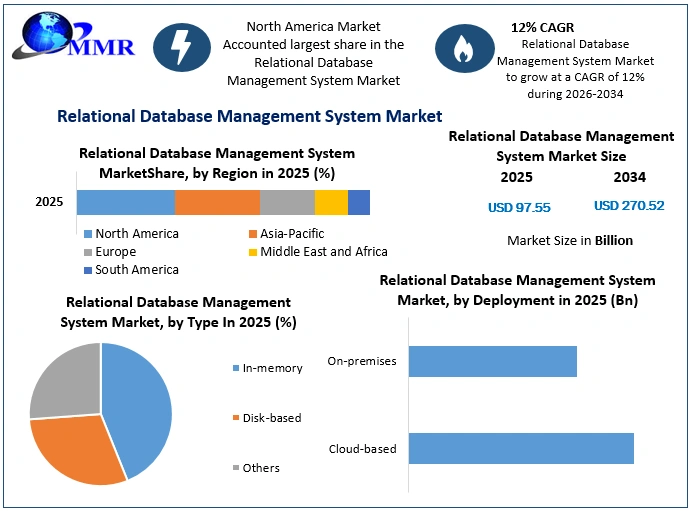
Task: Click the 'USD 270.52' value
Action: tap(629, 206)
